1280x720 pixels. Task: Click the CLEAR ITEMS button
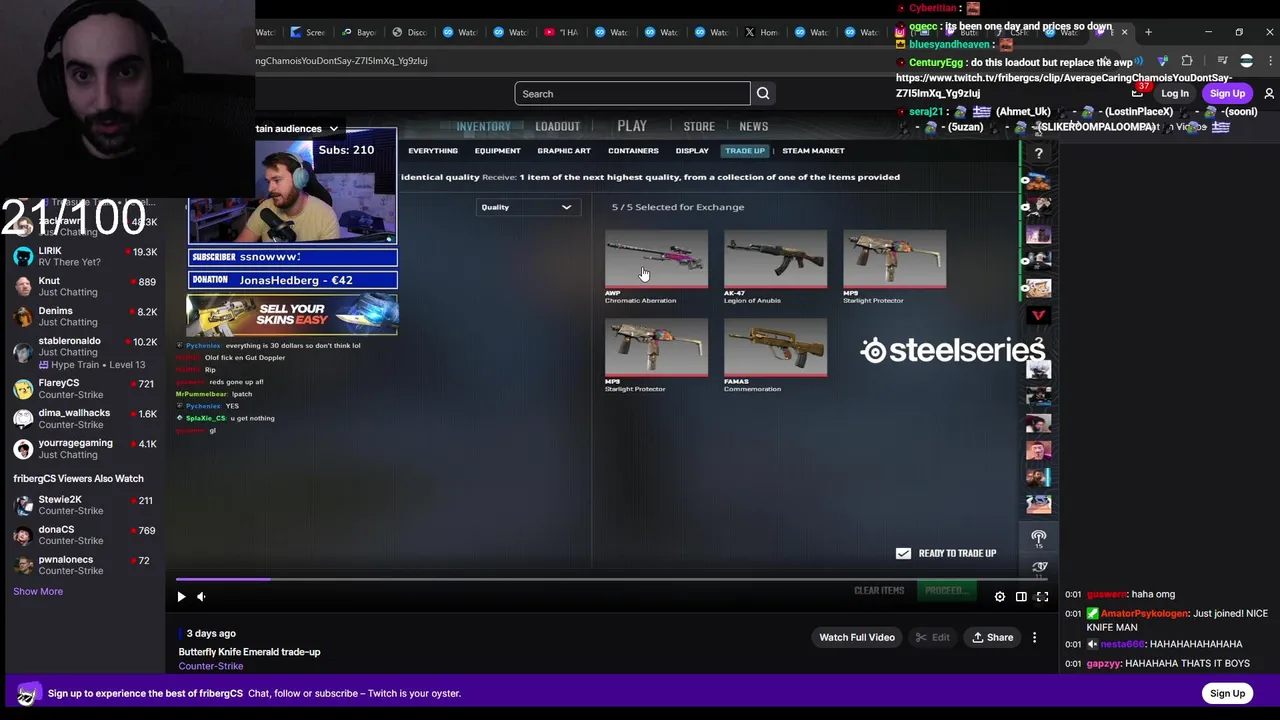pyautogui.click(x=879, y=591)
